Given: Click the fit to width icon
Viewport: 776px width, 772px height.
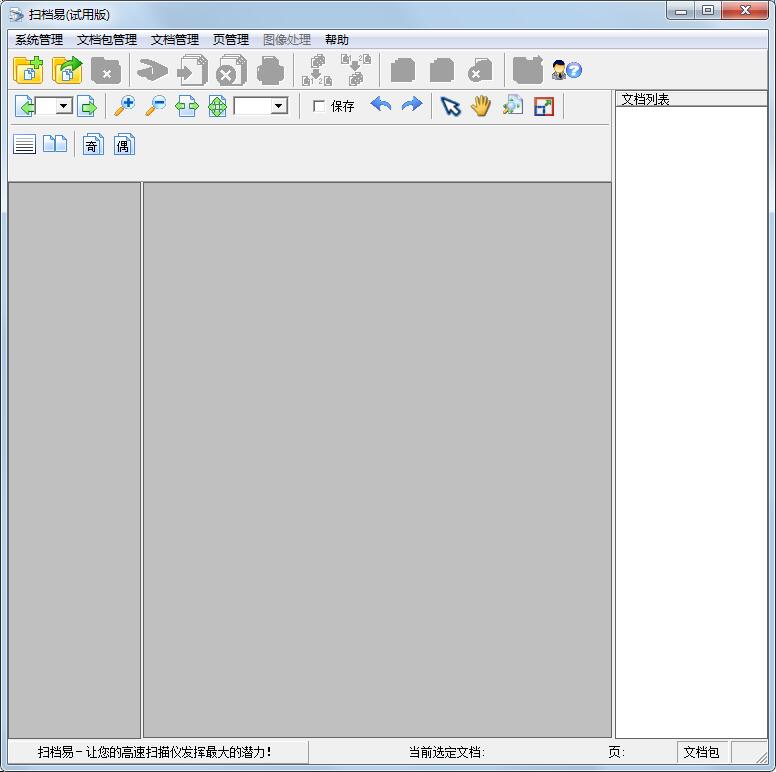Looking at the screenshot, I should click(x=187, y=106).
